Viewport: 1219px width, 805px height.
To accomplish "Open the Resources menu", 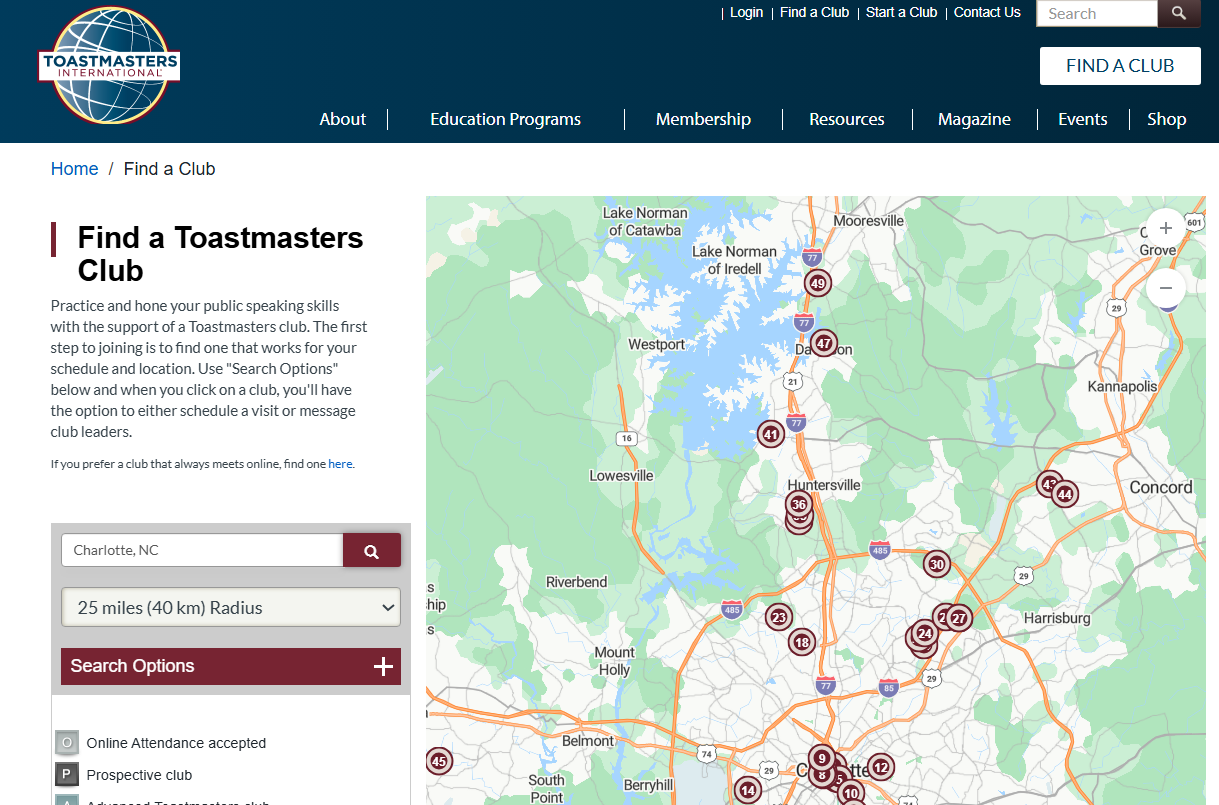I will pos(846,119).
